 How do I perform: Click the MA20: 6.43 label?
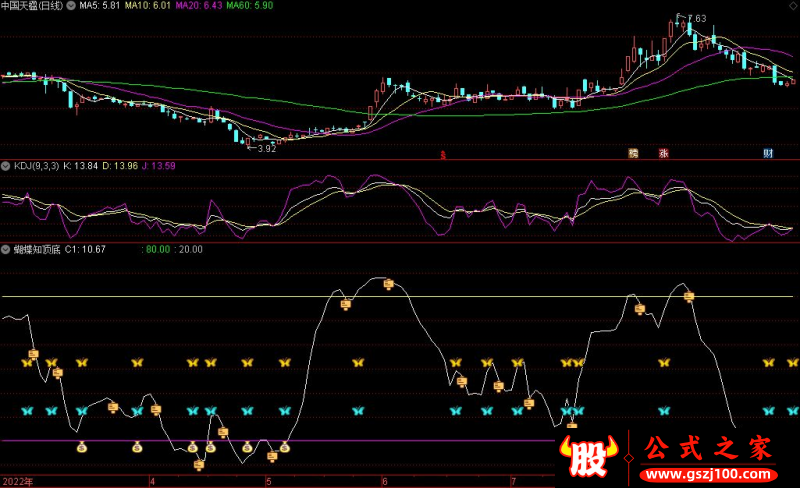coord(198,6)
